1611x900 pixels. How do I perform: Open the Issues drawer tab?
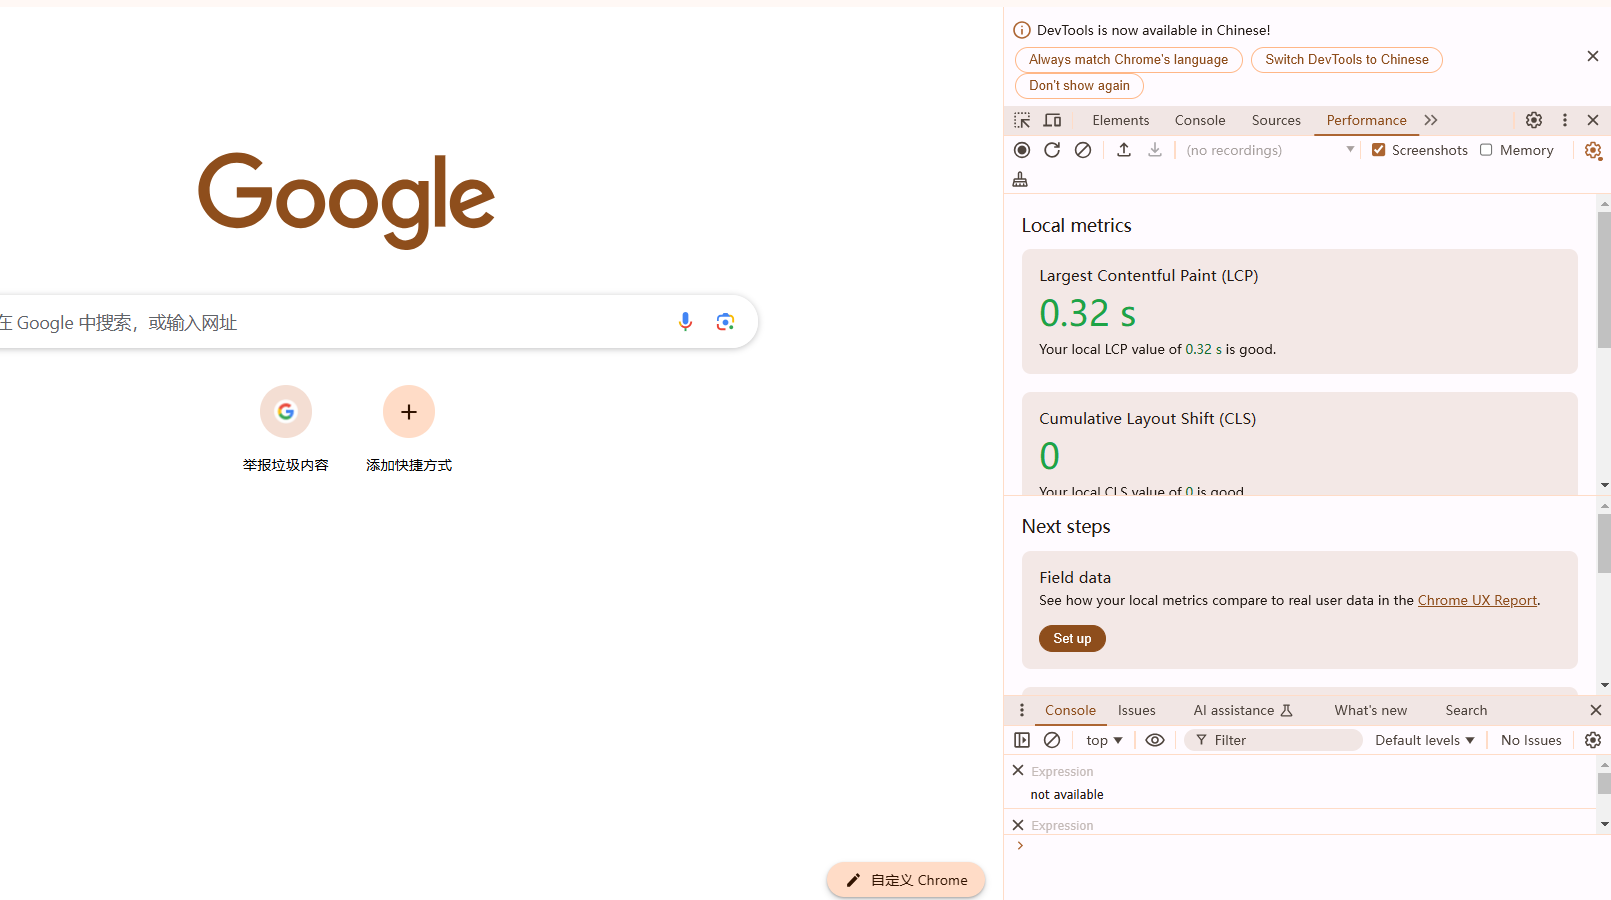point(1136,710)
